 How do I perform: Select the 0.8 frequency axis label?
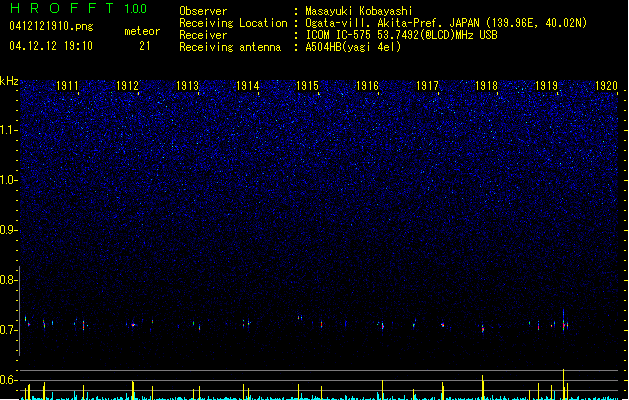pyautogui.click(x=9, y=280)
